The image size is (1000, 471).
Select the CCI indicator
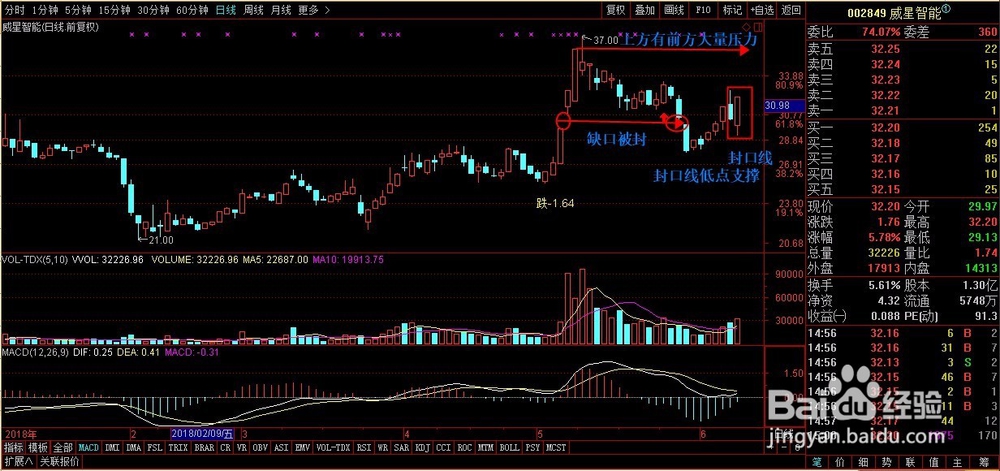445,447
